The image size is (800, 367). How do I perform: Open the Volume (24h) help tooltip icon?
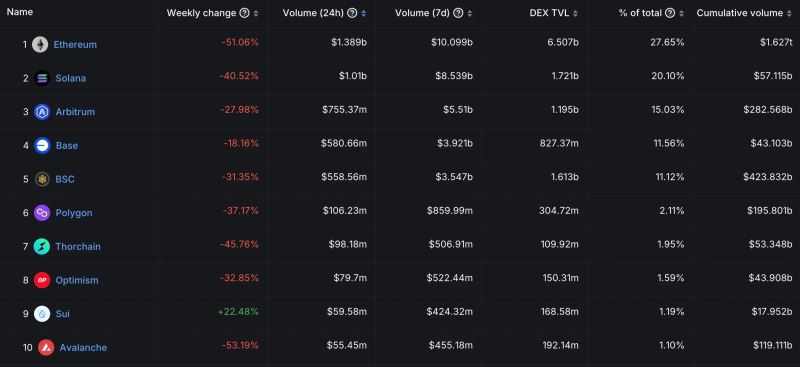(x=352, y=13)
